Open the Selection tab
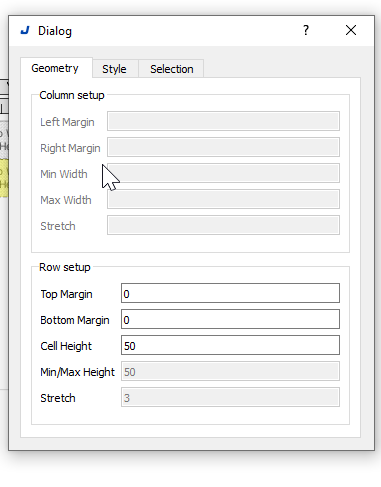Viewport: 381px width, 487px height. tap(171, 69)
